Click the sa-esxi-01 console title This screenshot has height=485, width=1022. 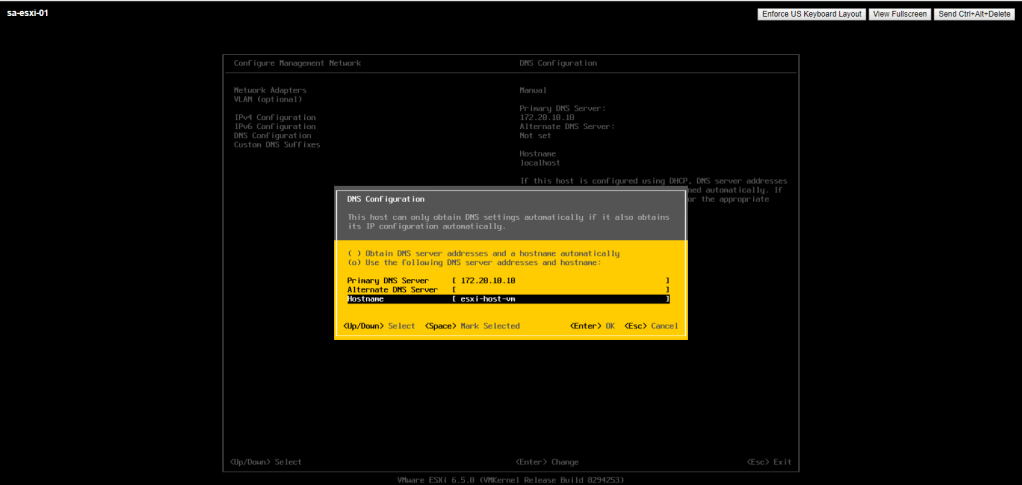coord(27,14)
